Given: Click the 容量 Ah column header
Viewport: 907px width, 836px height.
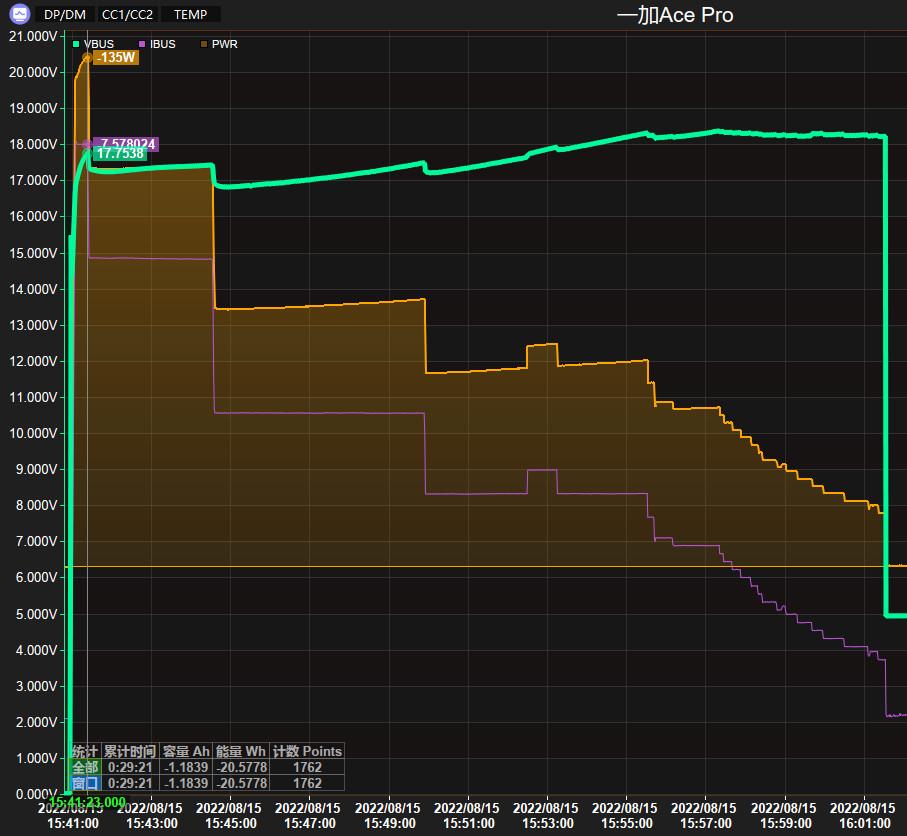Looking at the screenshot, I should 186,751.
